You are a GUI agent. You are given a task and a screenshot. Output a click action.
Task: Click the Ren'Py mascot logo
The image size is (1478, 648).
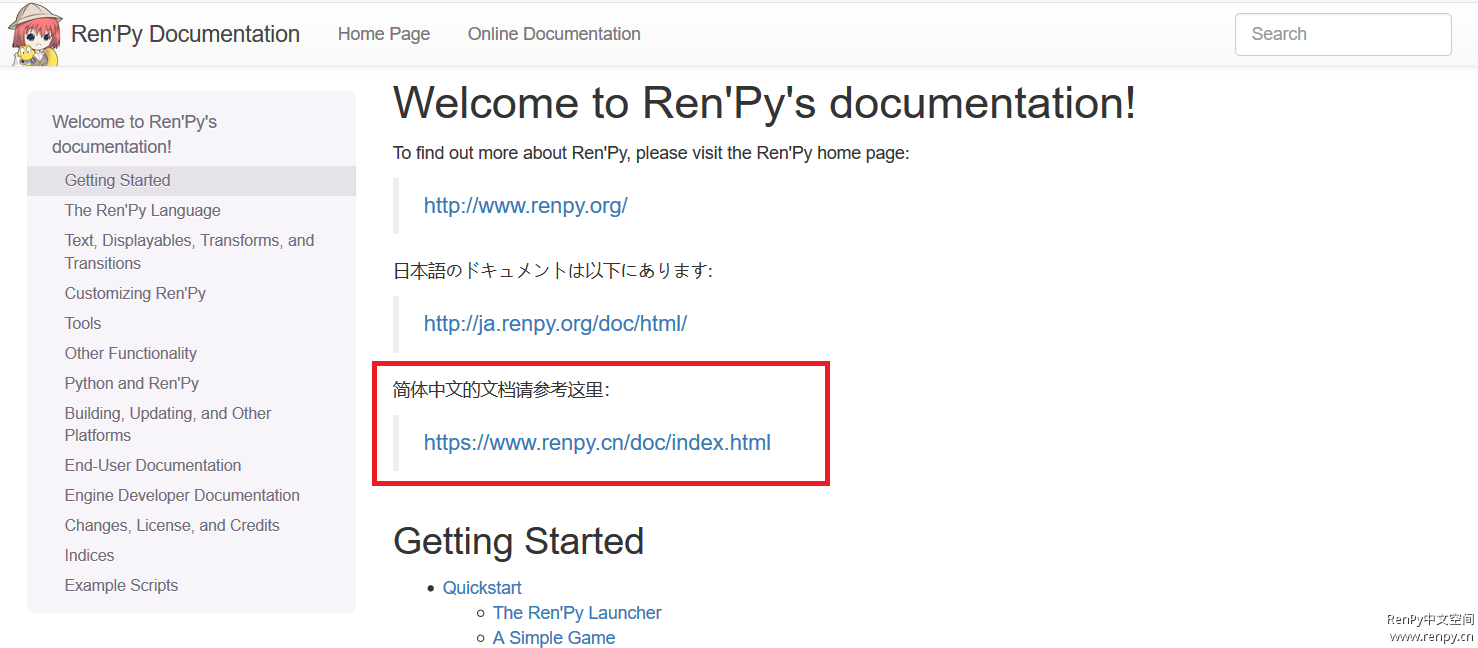[x=36, y=35]
